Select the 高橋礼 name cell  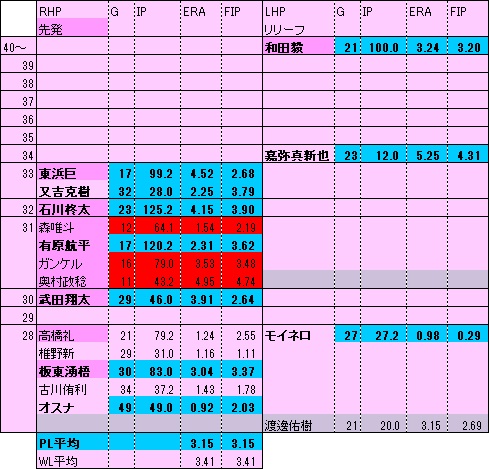pos(72,334)
